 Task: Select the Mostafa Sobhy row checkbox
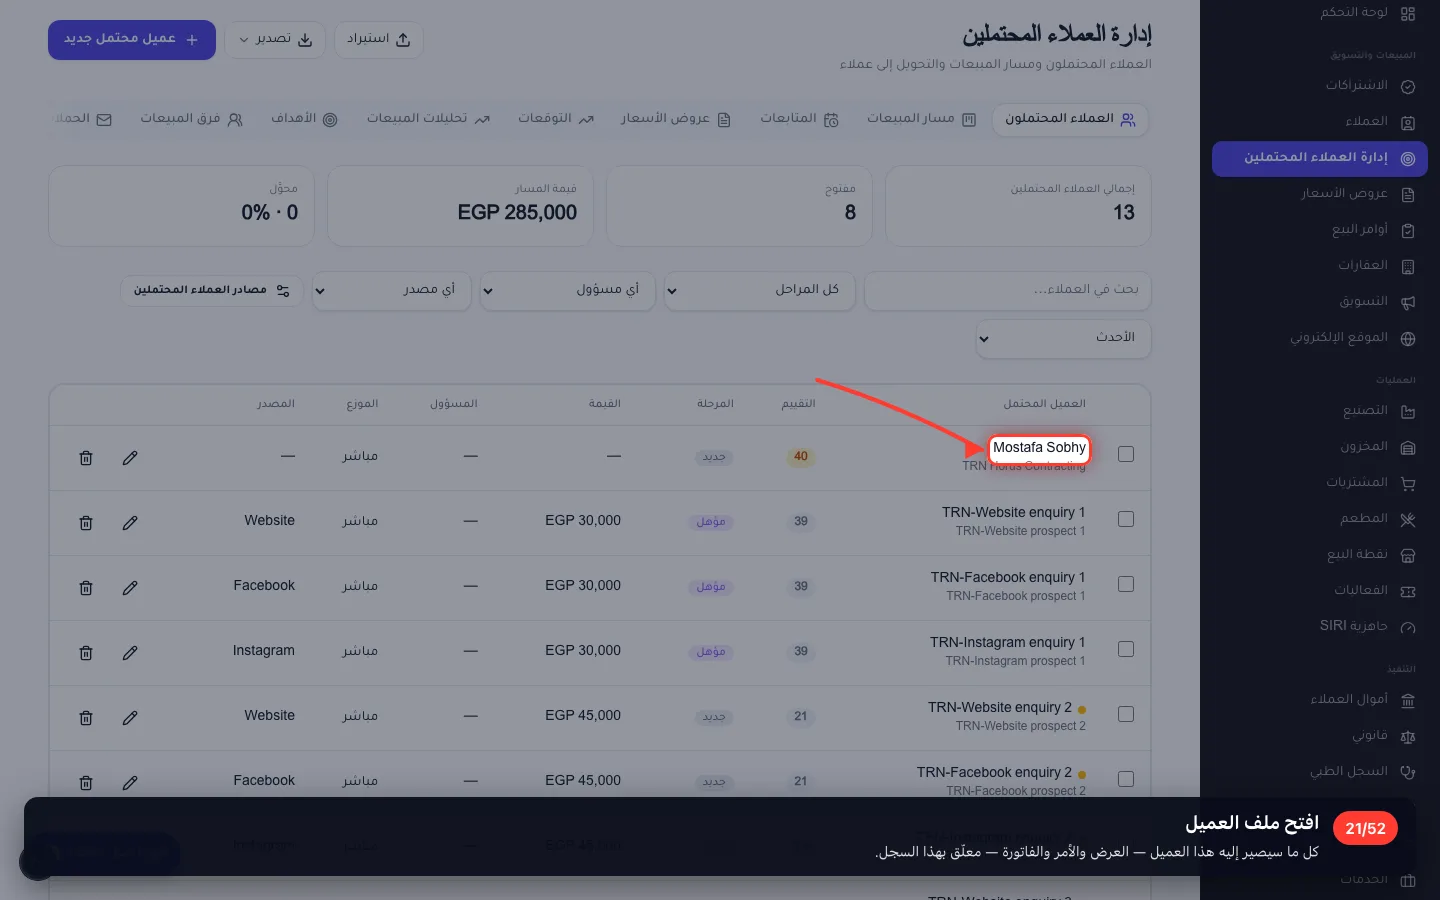[1126, 454]
